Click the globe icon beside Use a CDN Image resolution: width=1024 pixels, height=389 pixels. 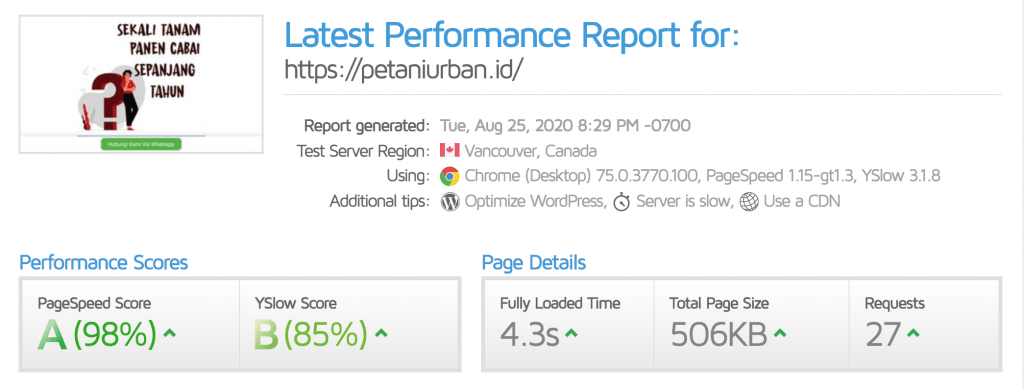[749, 202]
